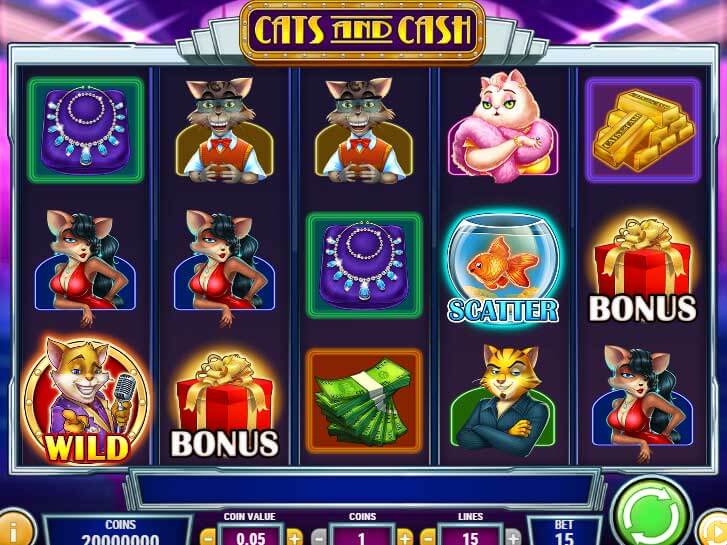The height and width of the screenshot is (545, 727).
Task: Click the gold bars symbol
Action: (643, 130)
